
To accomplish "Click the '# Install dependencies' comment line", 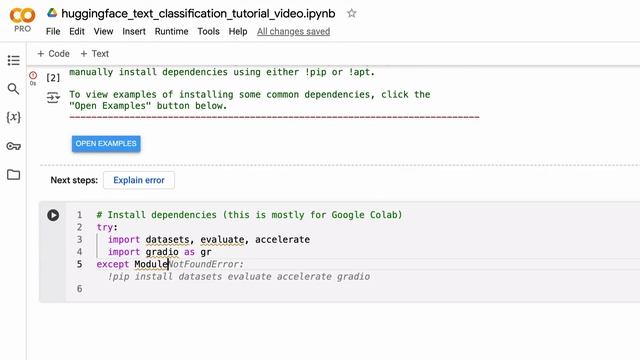I will (249, 215).
